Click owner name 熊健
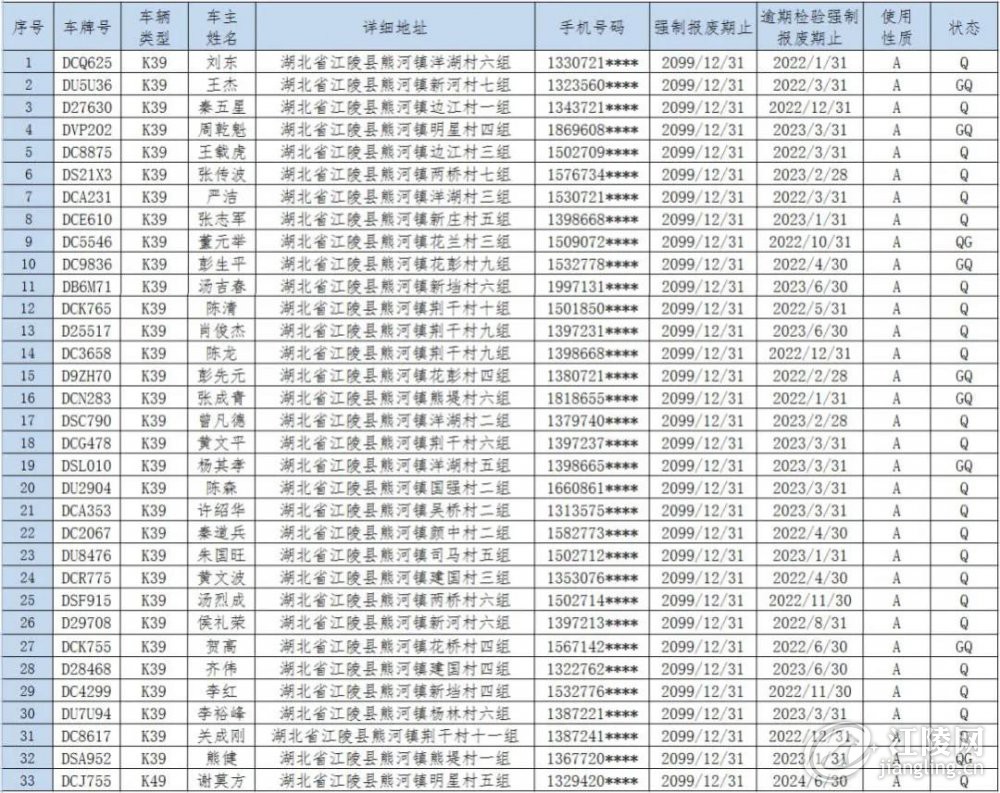 pos(222,759)
